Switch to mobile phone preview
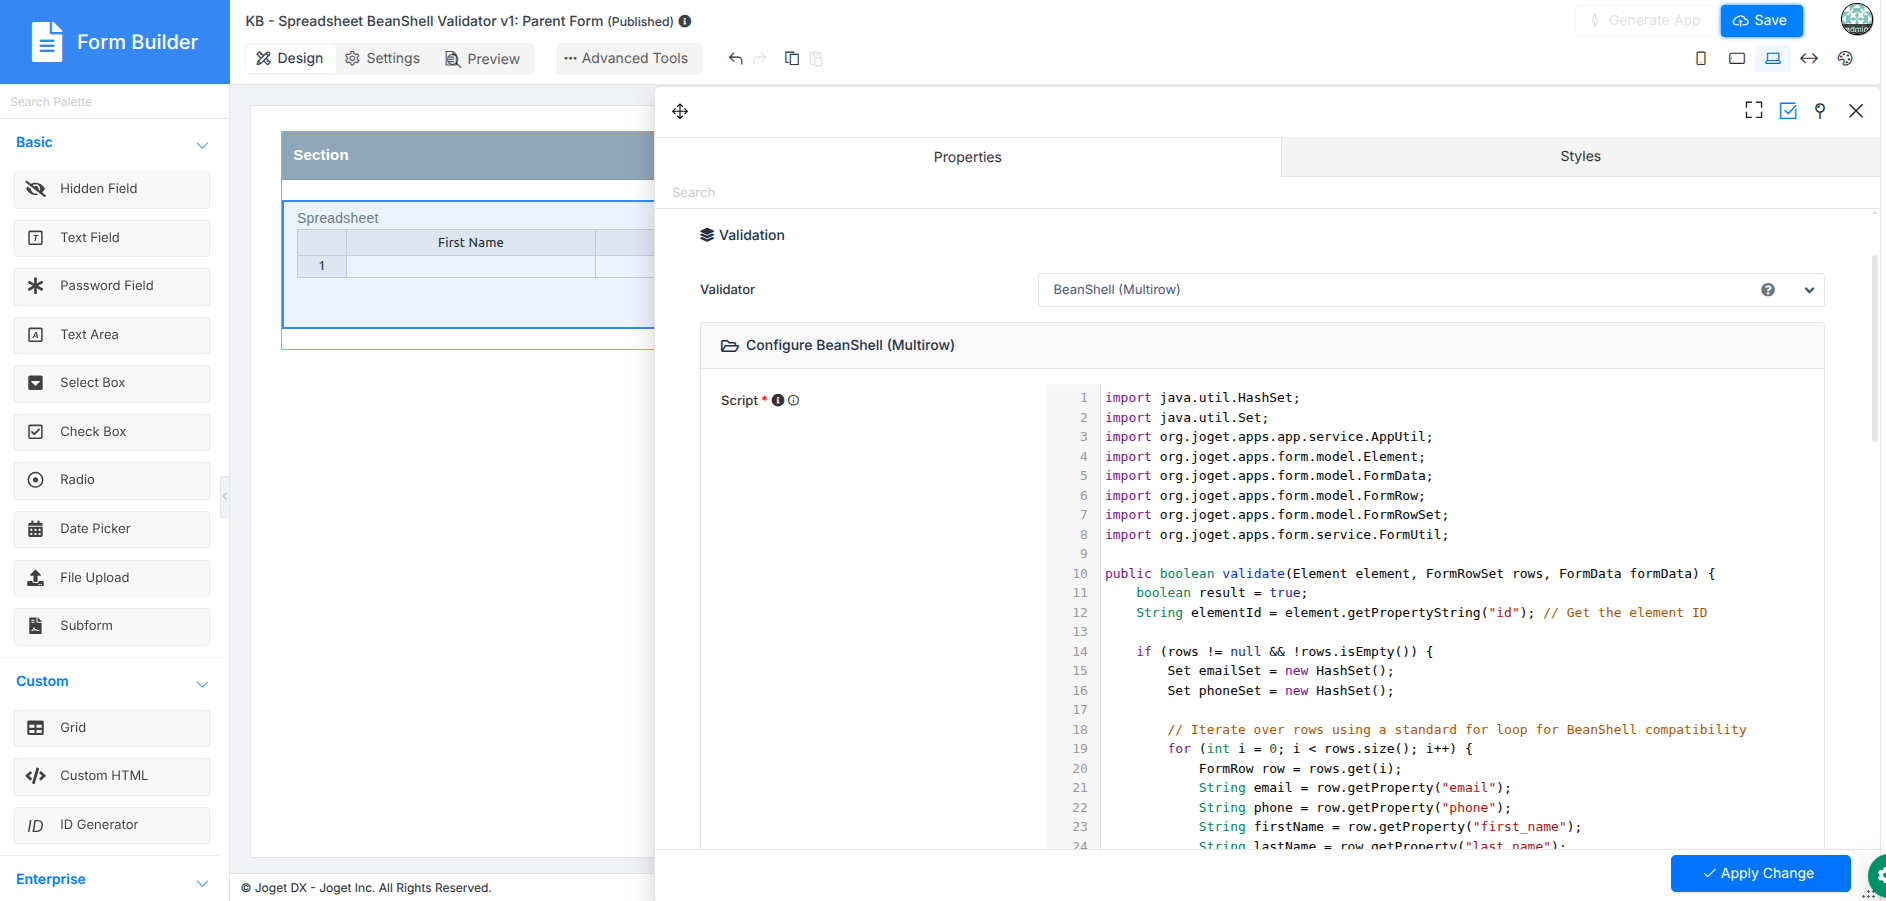Viewport: 1886px width, 901px height. tap(1701, 58)
